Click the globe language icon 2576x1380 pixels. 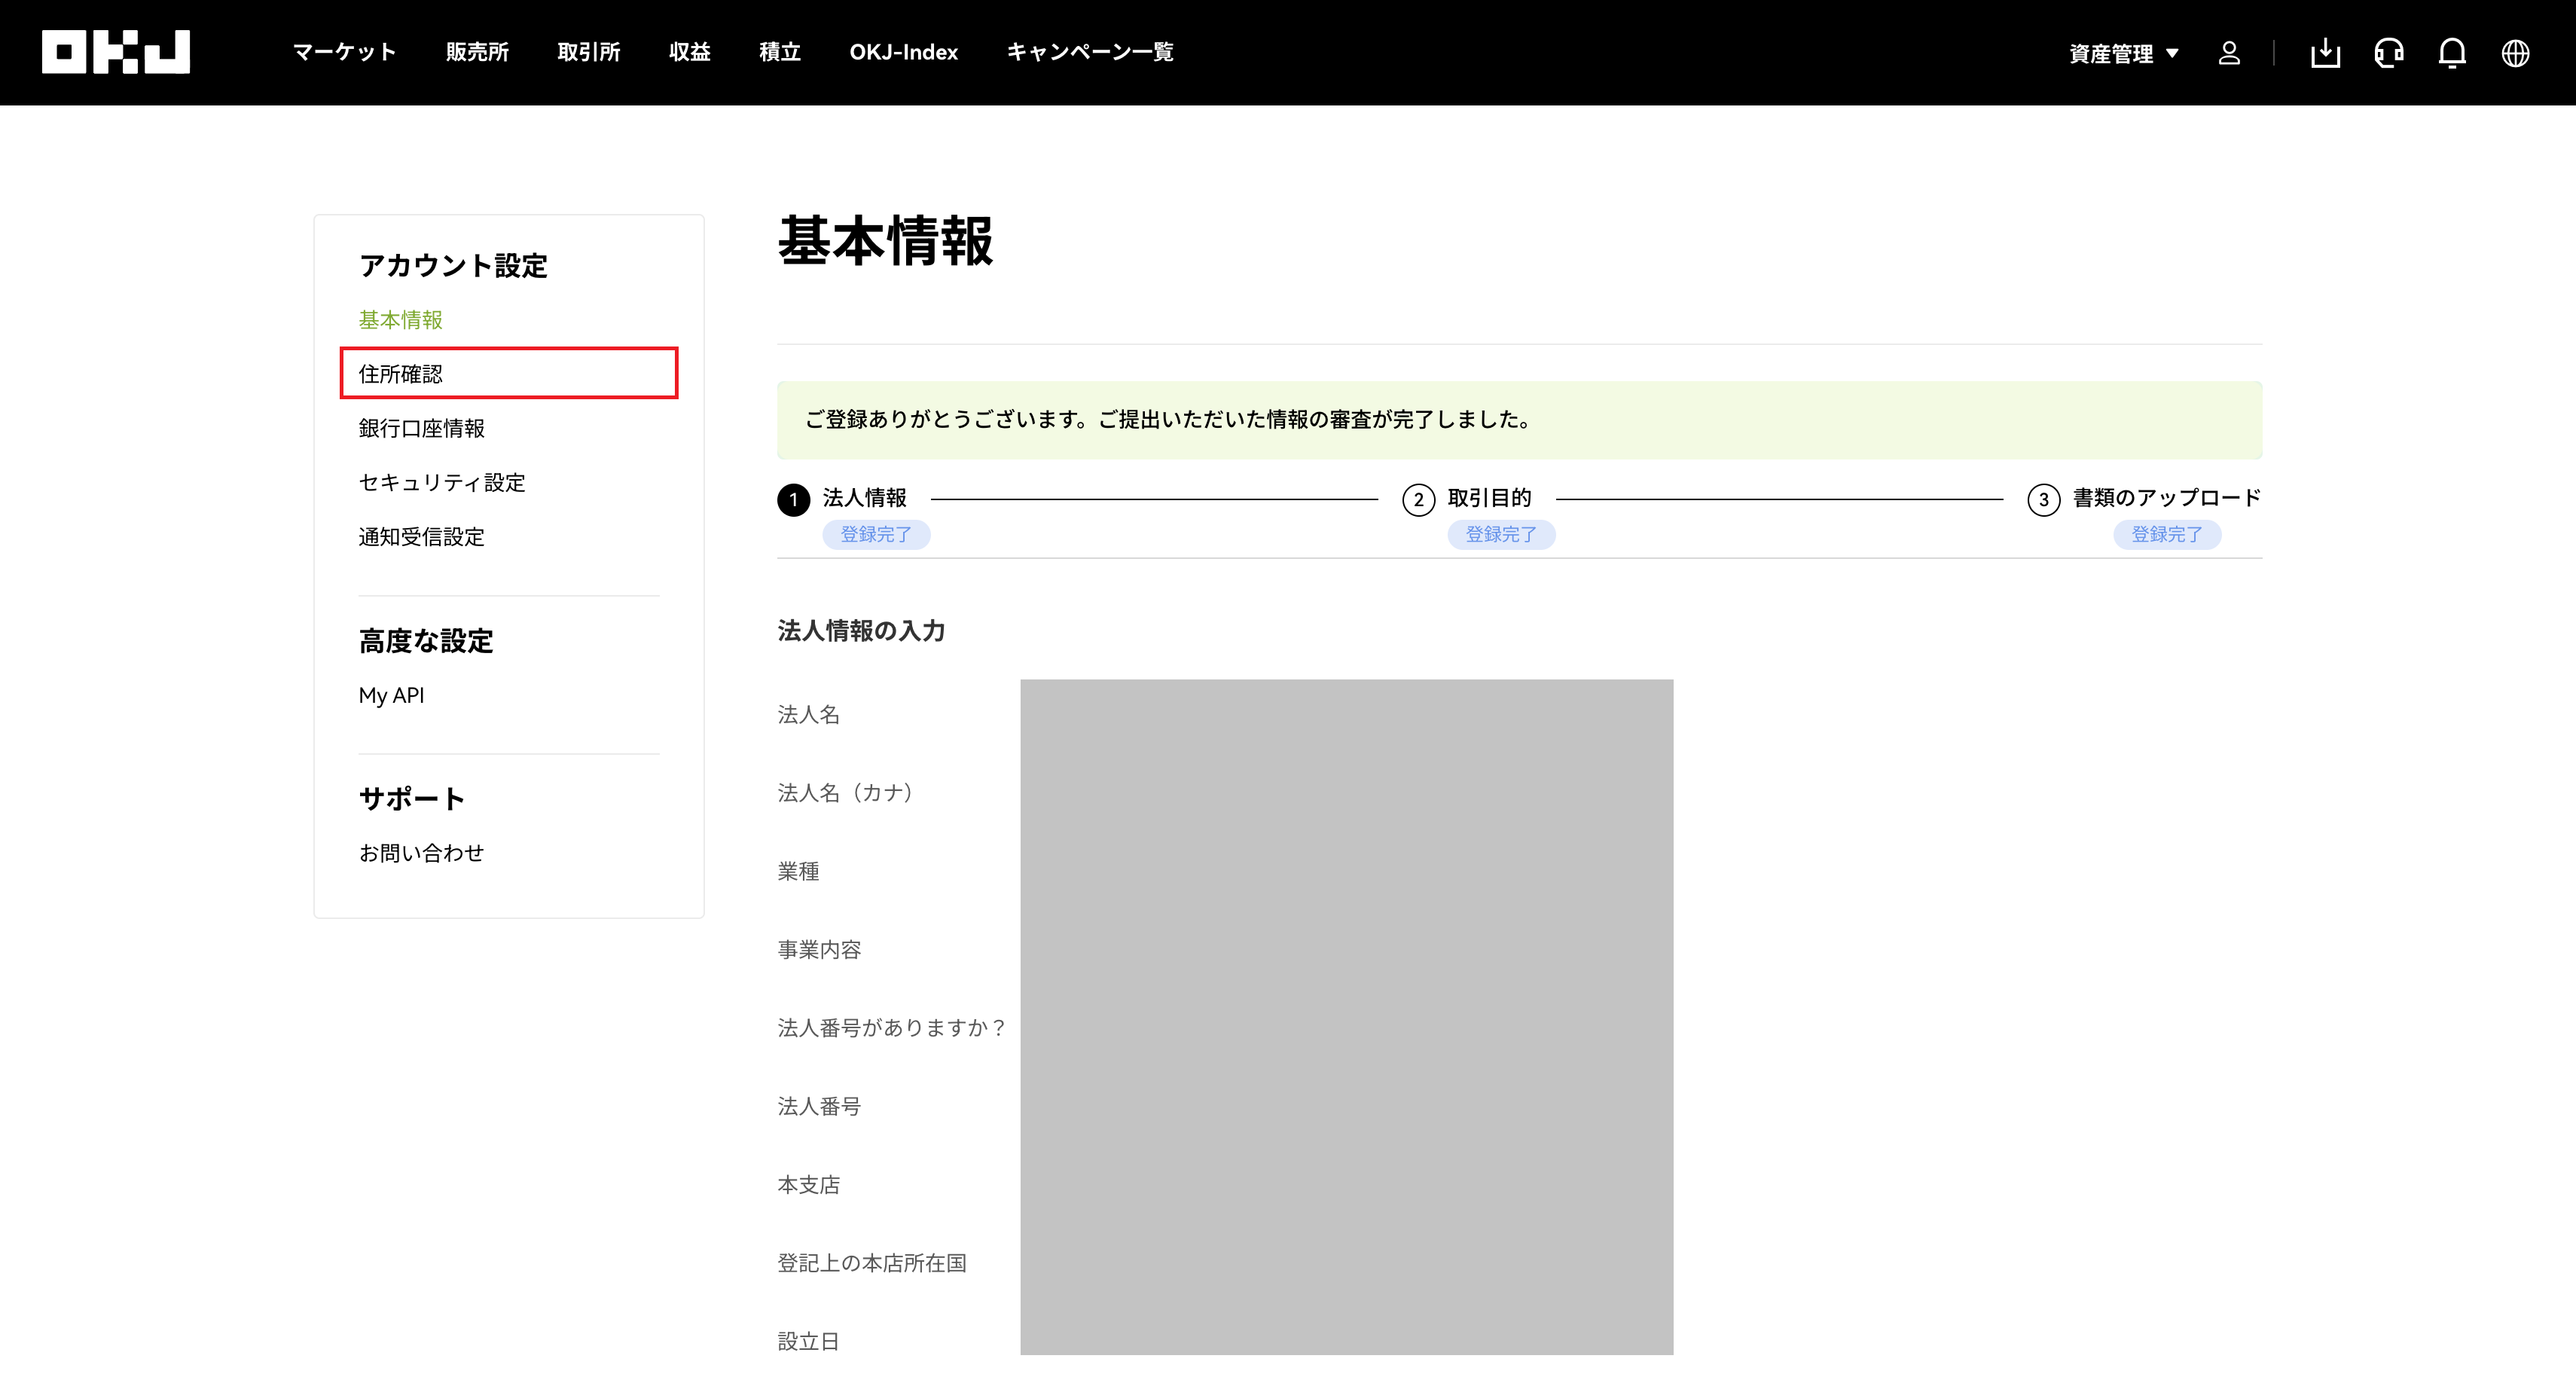2516,53
